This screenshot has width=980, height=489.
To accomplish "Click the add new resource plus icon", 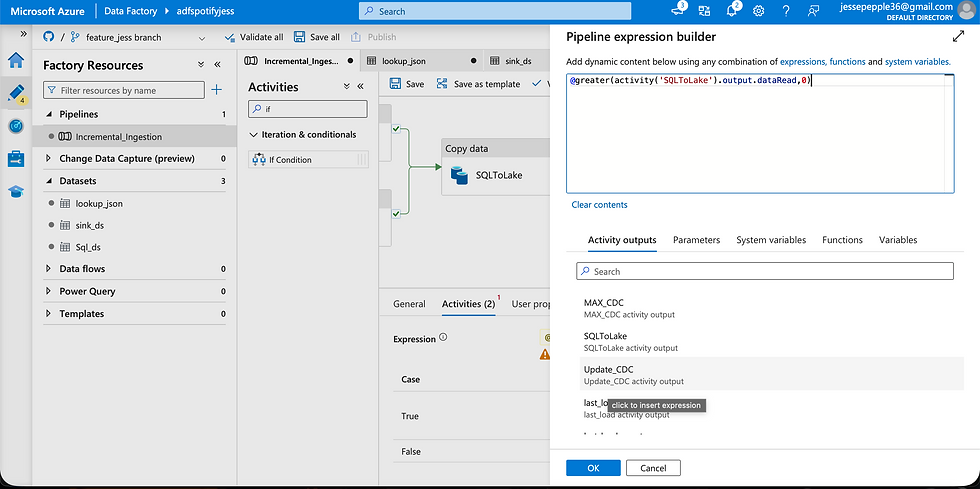I will click(216, 90).
